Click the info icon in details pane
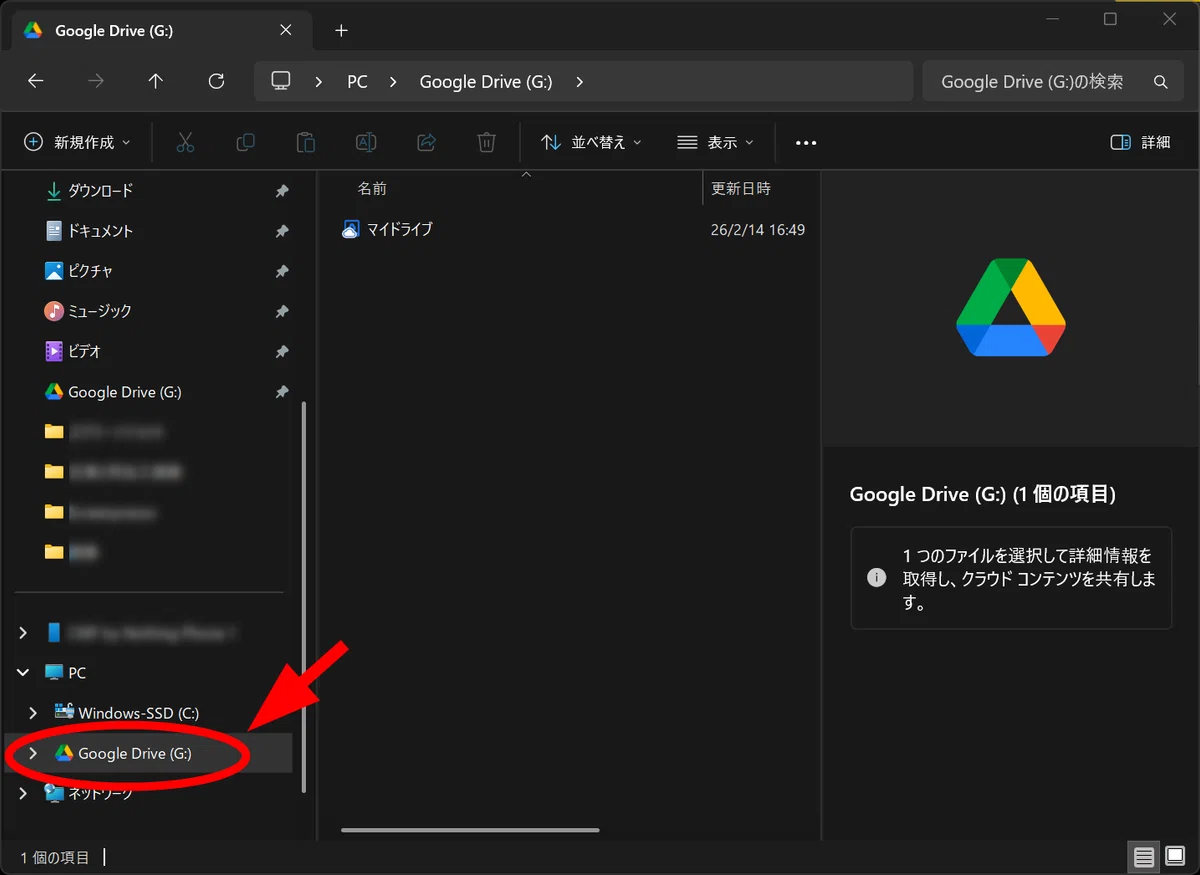Screen dimensions: 1200x875 coord(877,578)
